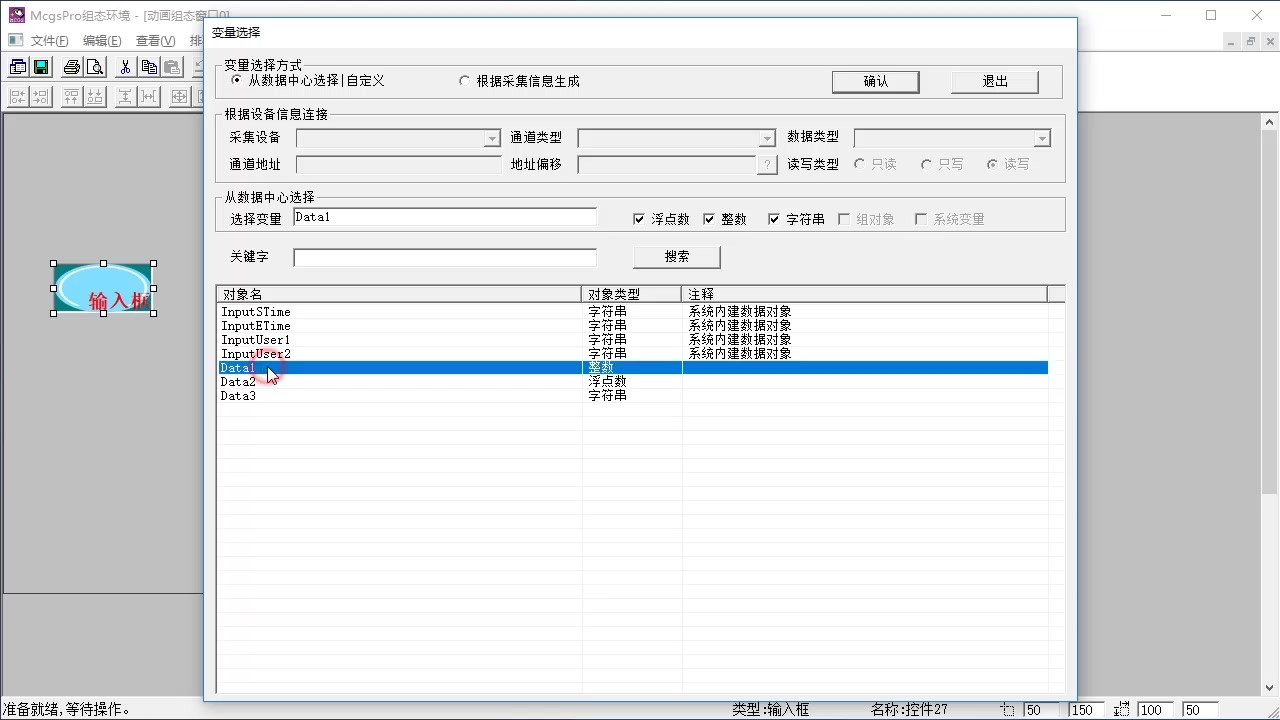
Task: Click the 地址偏移 input field
Action: coord(667,165)
